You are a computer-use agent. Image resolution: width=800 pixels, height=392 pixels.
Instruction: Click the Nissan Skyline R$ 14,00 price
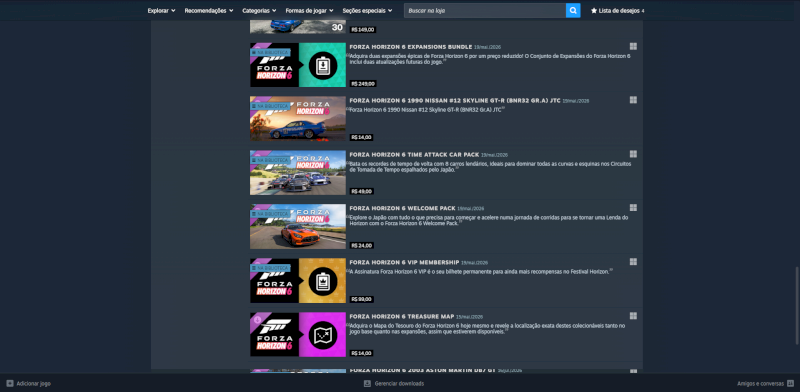362,137
